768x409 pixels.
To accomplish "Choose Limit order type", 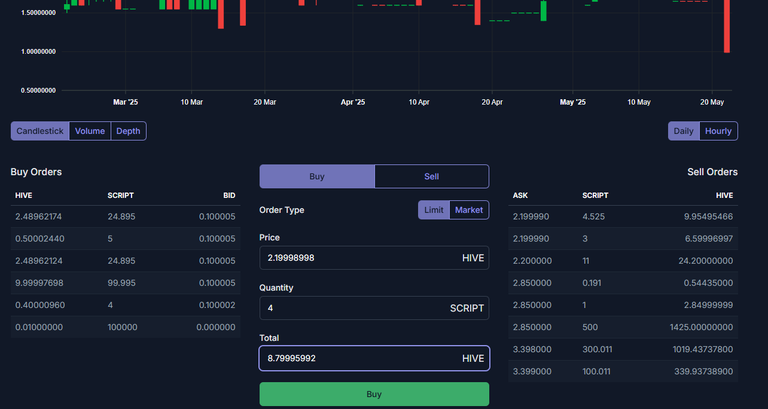I will [434, 210].
